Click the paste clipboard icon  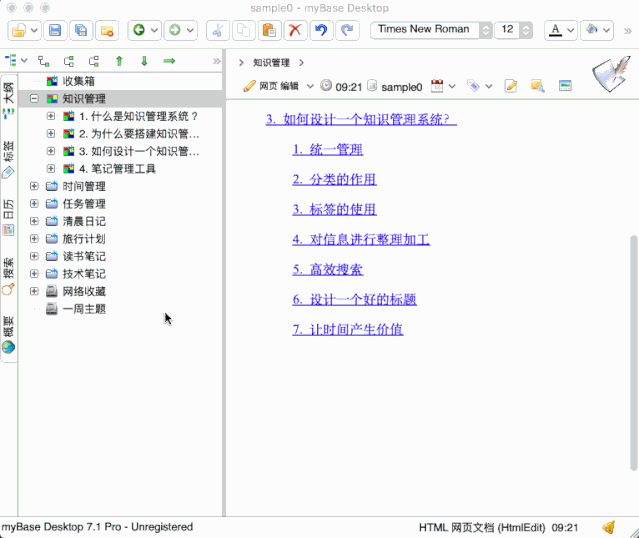click(269, 30)
